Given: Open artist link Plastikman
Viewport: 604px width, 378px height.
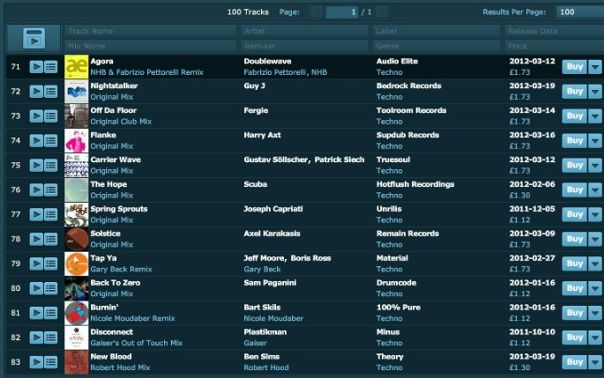Looking at the screenshot, I should point(265,332).
